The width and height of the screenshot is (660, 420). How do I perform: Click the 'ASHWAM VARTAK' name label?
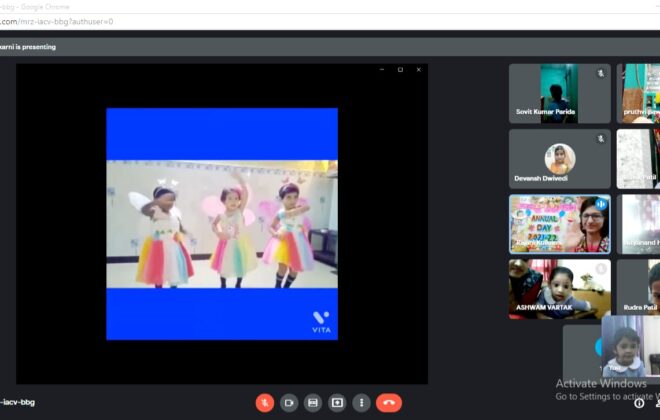544,307
